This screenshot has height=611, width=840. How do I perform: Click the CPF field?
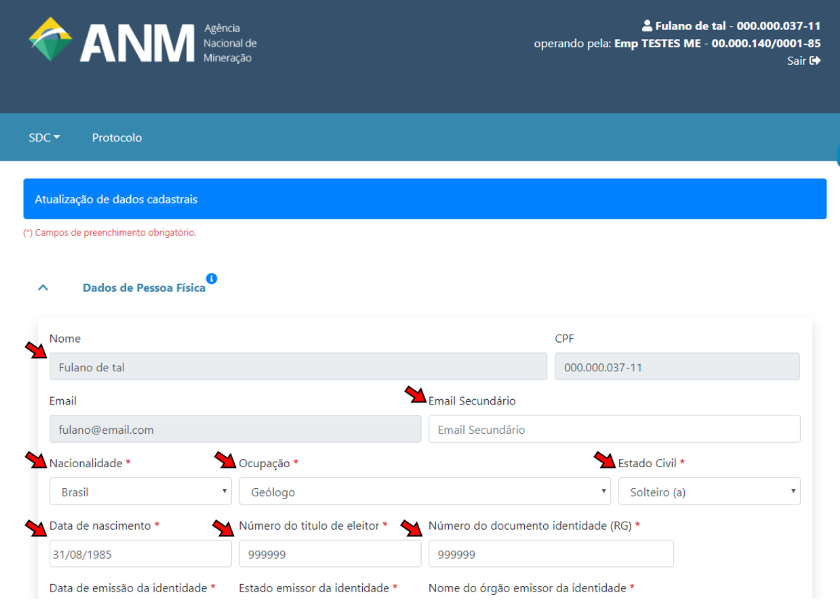[677, 367]
